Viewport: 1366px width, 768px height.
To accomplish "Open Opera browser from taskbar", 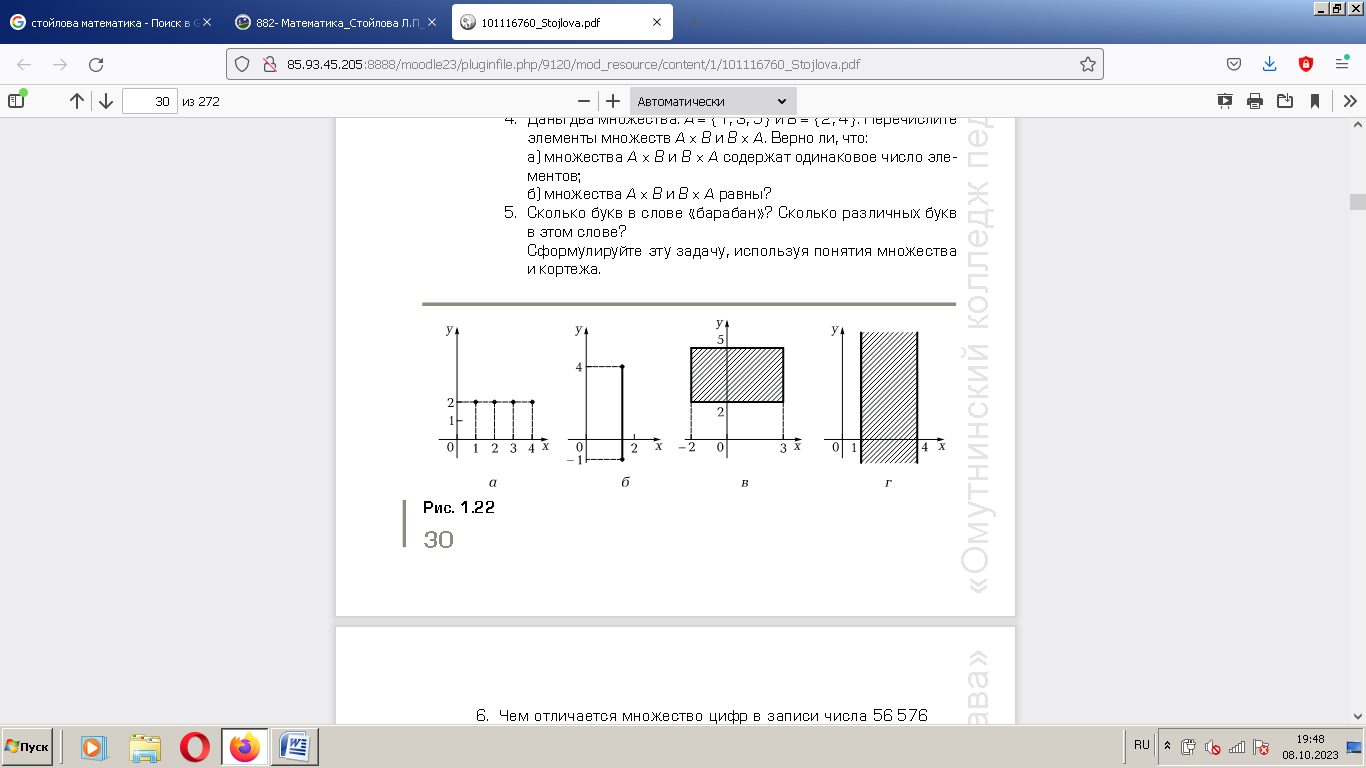I will click(195, 747).
